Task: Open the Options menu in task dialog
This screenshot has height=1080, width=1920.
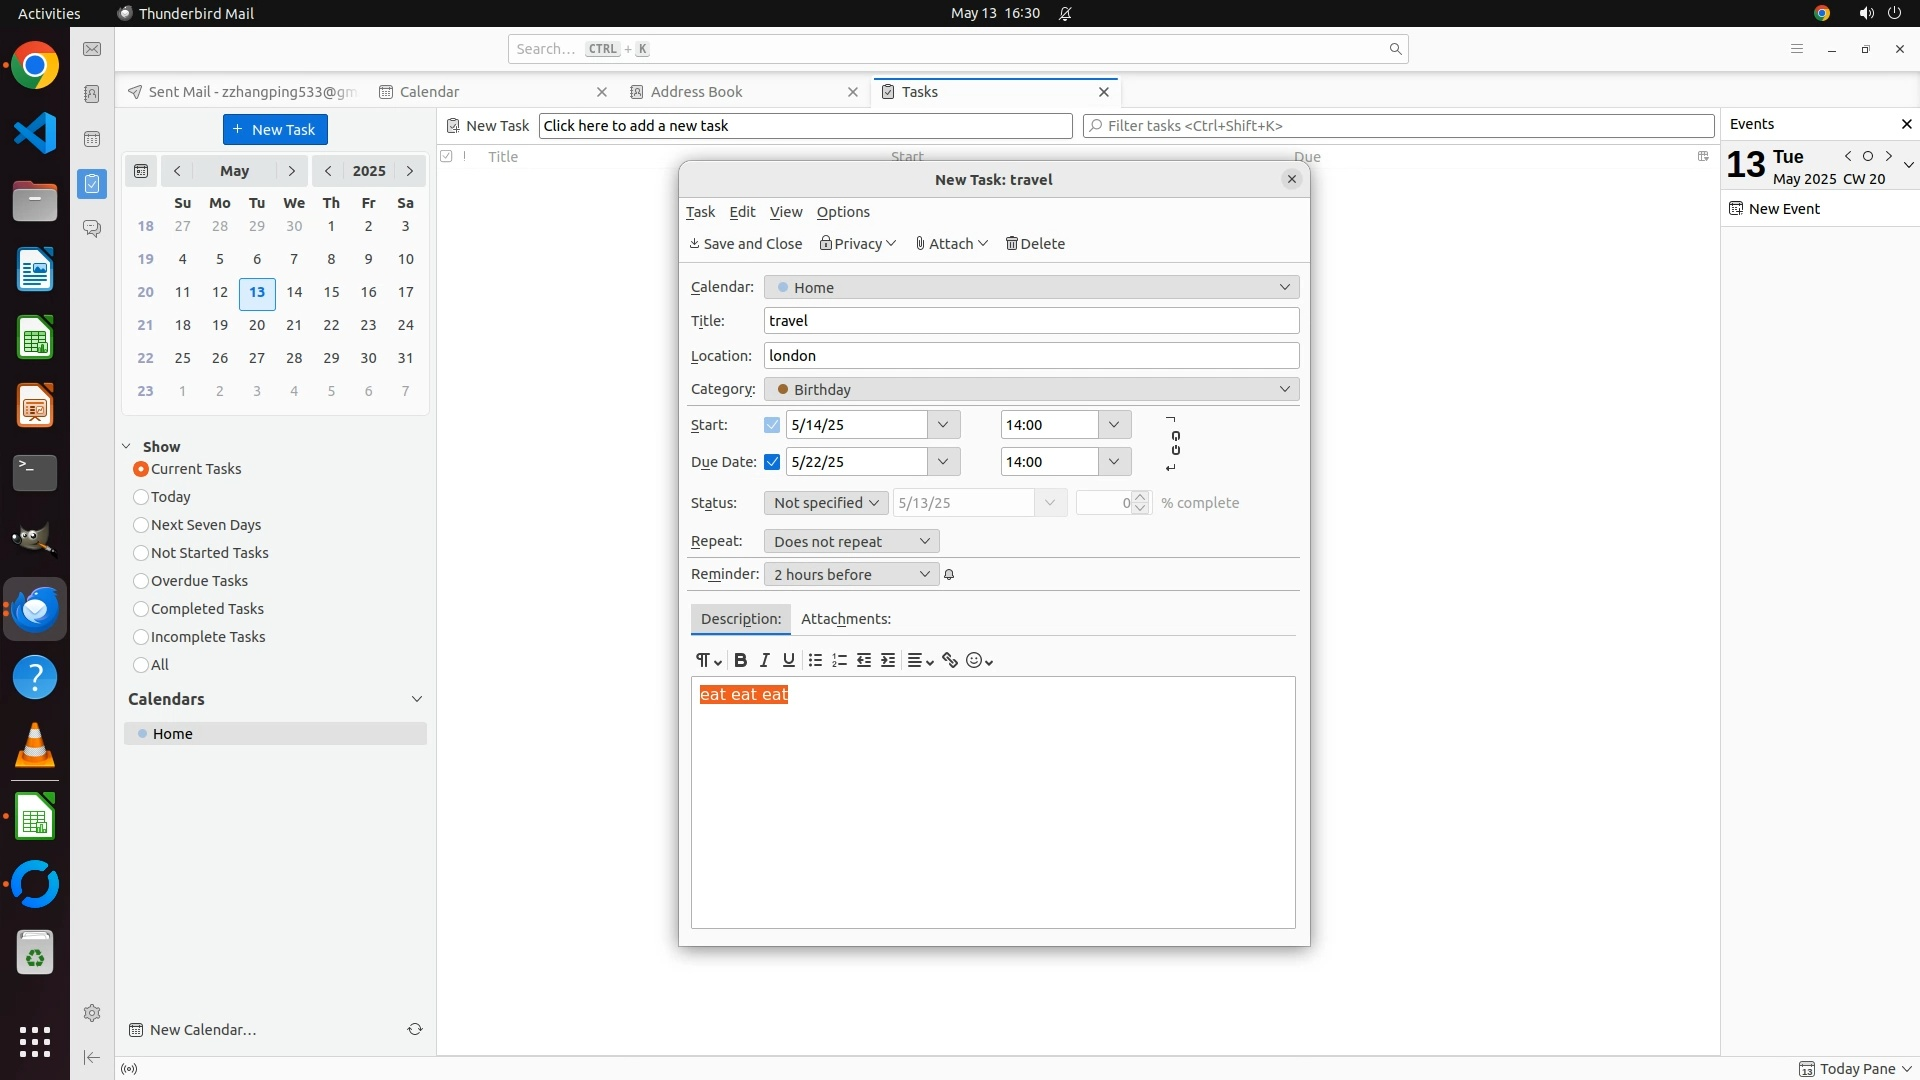Action: pos(843,212)
